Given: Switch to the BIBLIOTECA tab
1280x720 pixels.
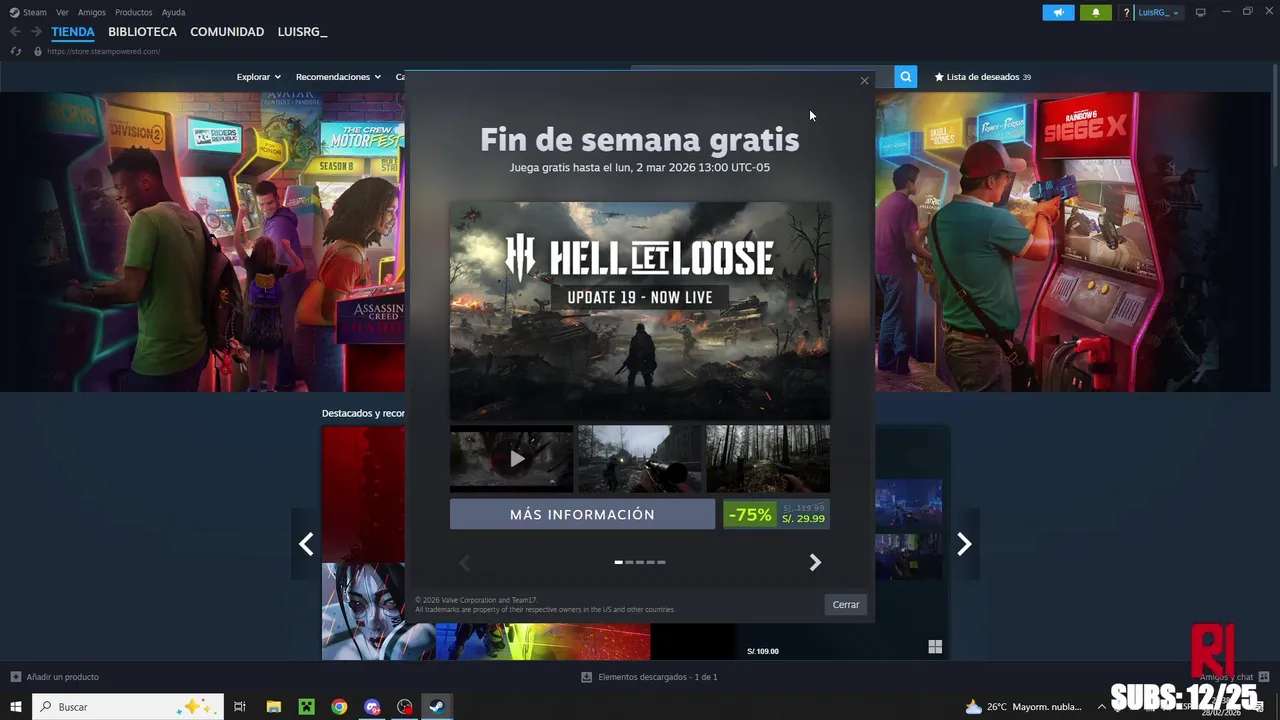Looking at the screenshot, I should (x=142, y=32).
